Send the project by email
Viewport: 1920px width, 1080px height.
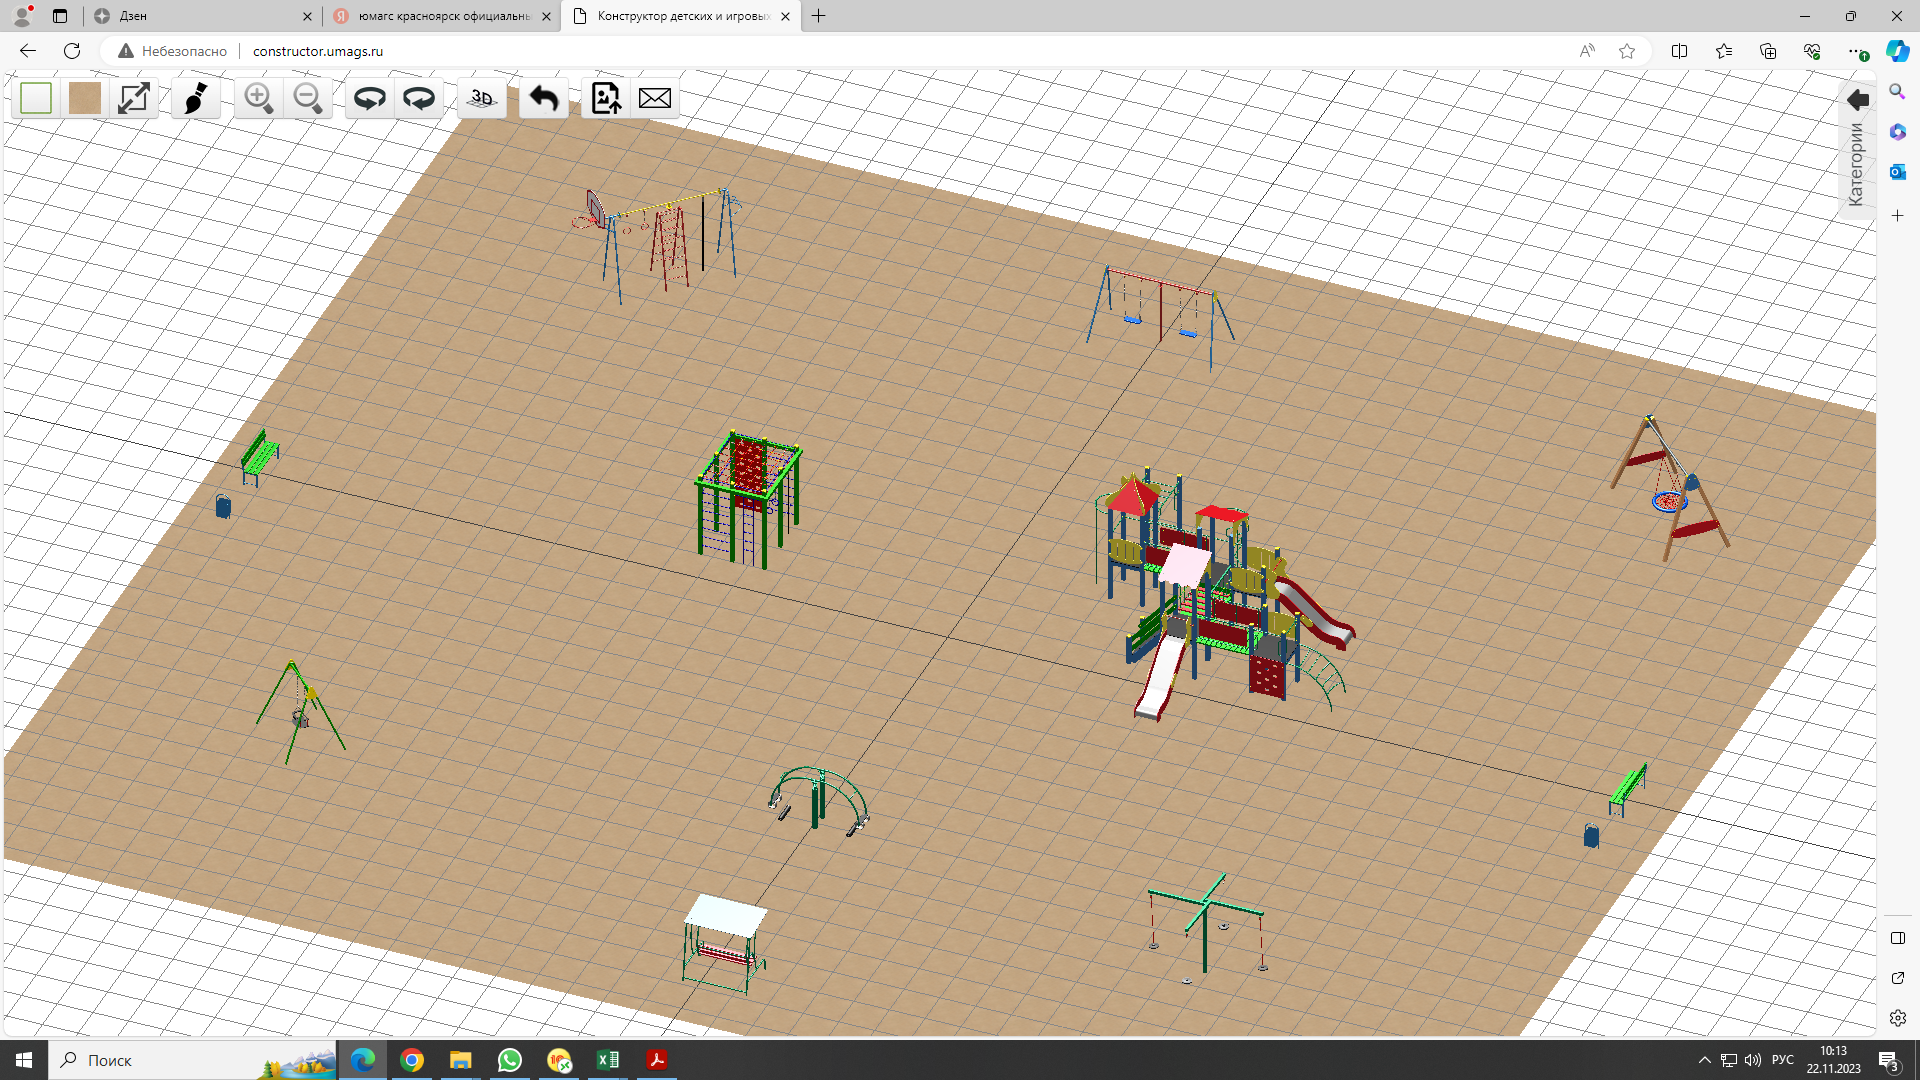point(655,98)
